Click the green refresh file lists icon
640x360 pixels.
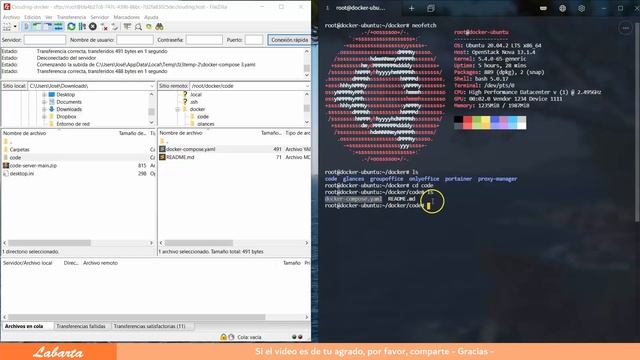[71, 27]
